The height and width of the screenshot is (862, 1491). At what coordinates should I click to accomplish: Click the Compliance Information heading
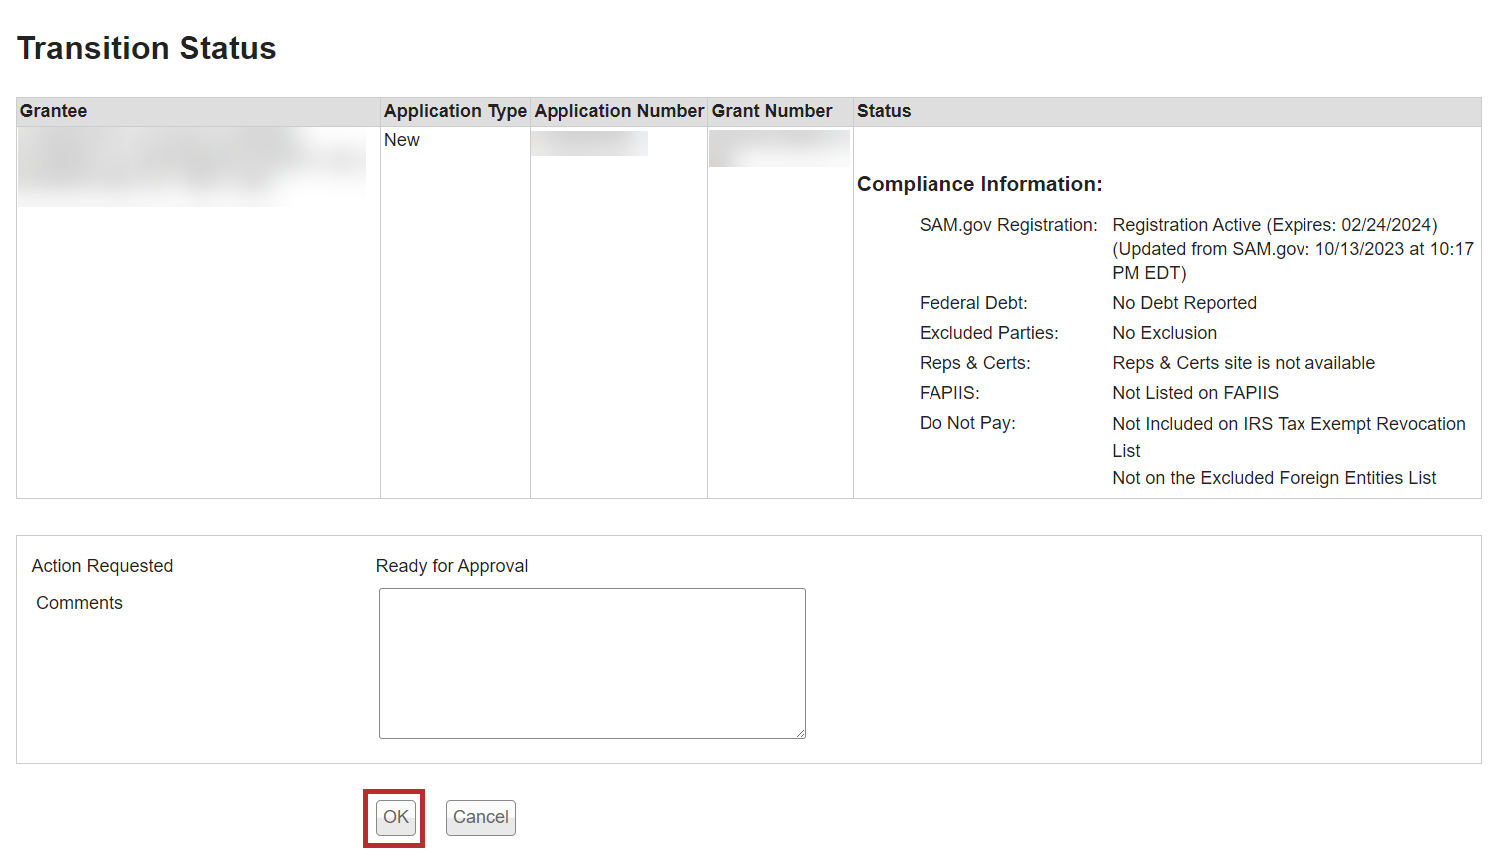979,184
